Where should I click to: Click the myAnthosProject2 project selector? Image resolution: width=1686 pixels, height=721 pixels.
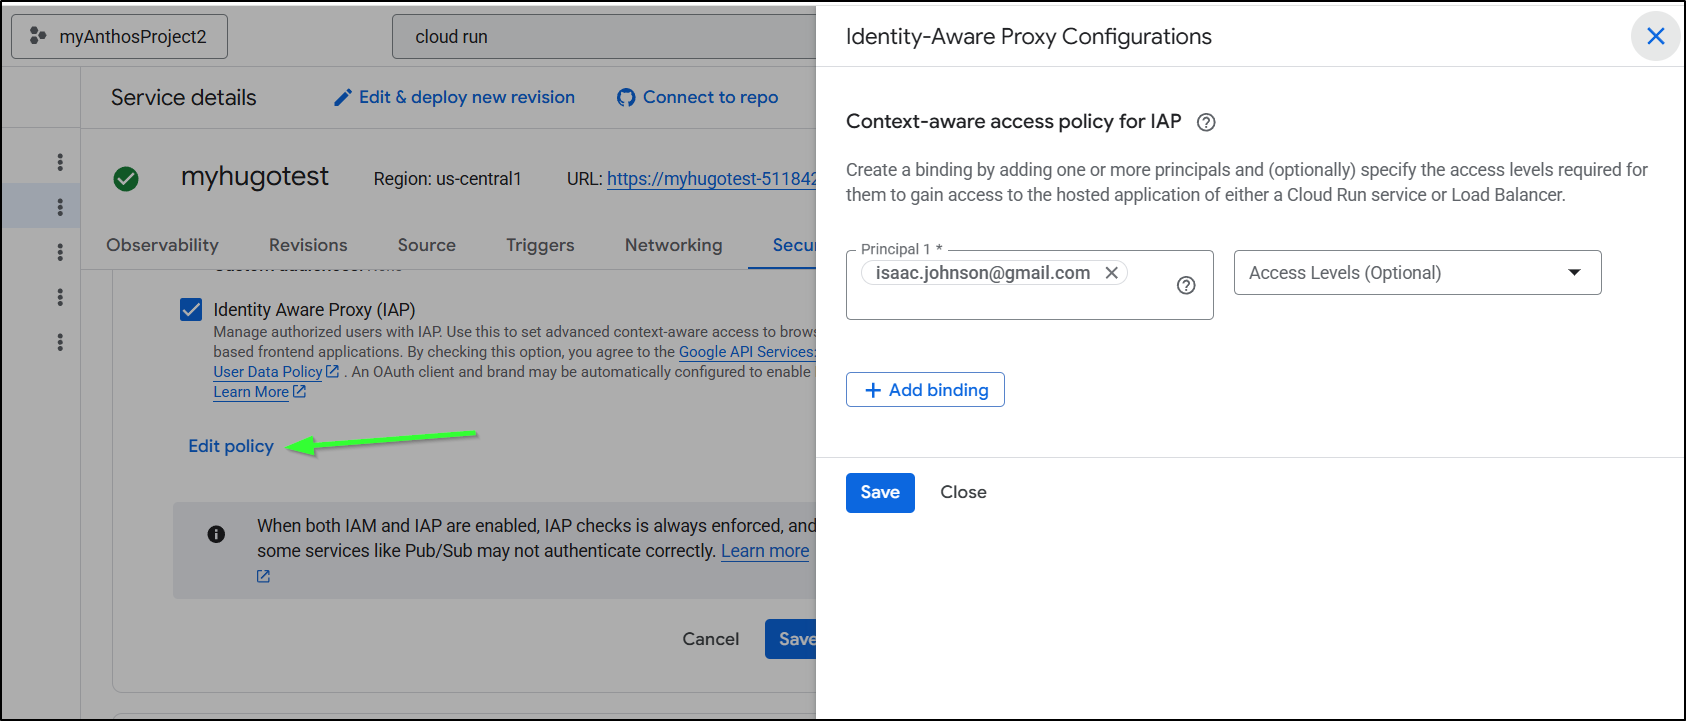tap(120, 37)
